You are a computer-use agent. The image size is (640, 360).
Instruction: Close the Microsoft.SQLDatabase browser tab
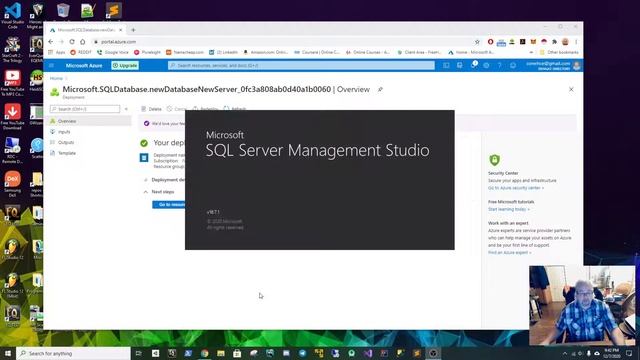[x=120, y=30]
